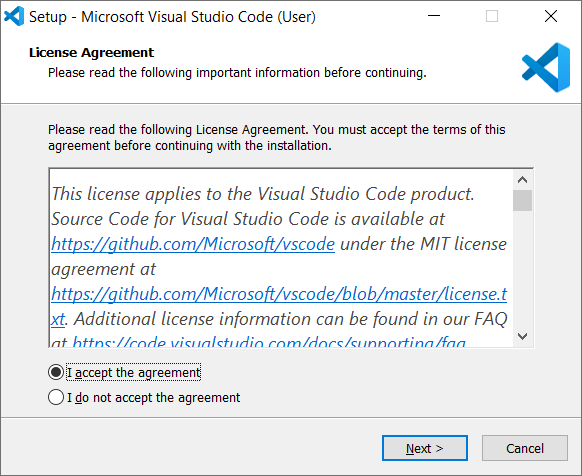Click the Next > button
The width and height of the screenshot is (582, 476).
(x=425, y=448)
